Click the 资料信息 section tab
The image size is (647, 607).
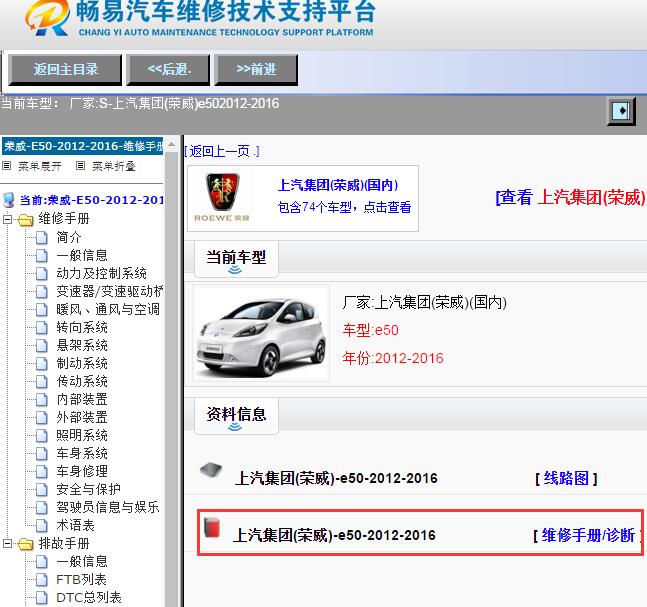click(236, 416)
